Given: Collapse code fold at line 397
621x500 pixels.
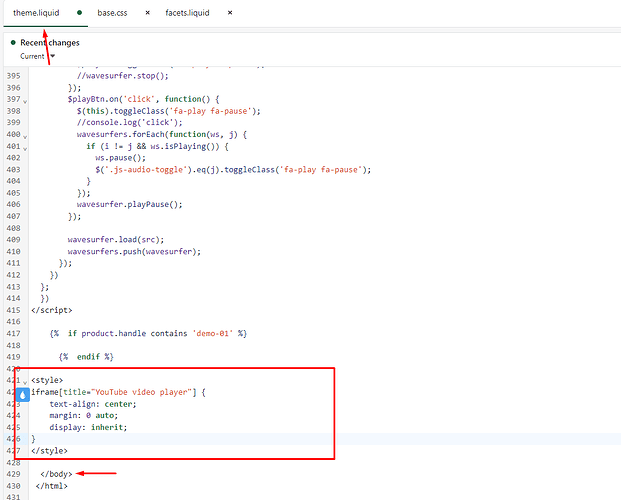Looking at the screenshot, I should click(x=23, y=101).
